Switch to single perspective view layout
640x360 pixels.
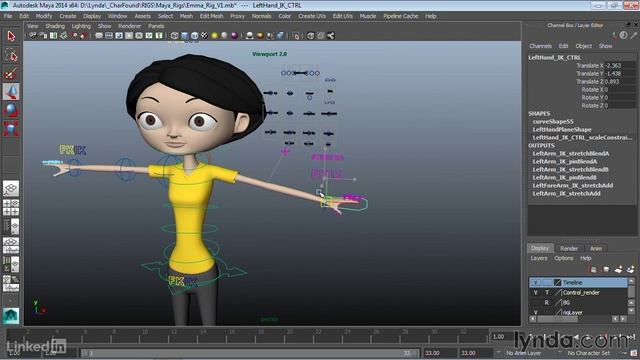pyautogui.click(x=11, y=189)
